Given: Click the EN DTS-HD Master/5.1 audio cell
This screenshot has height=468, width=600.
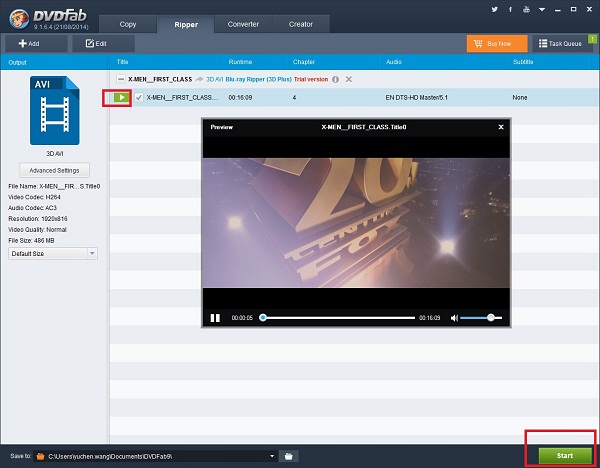Looking at the screenshot, I should click(x=416, y=98).
